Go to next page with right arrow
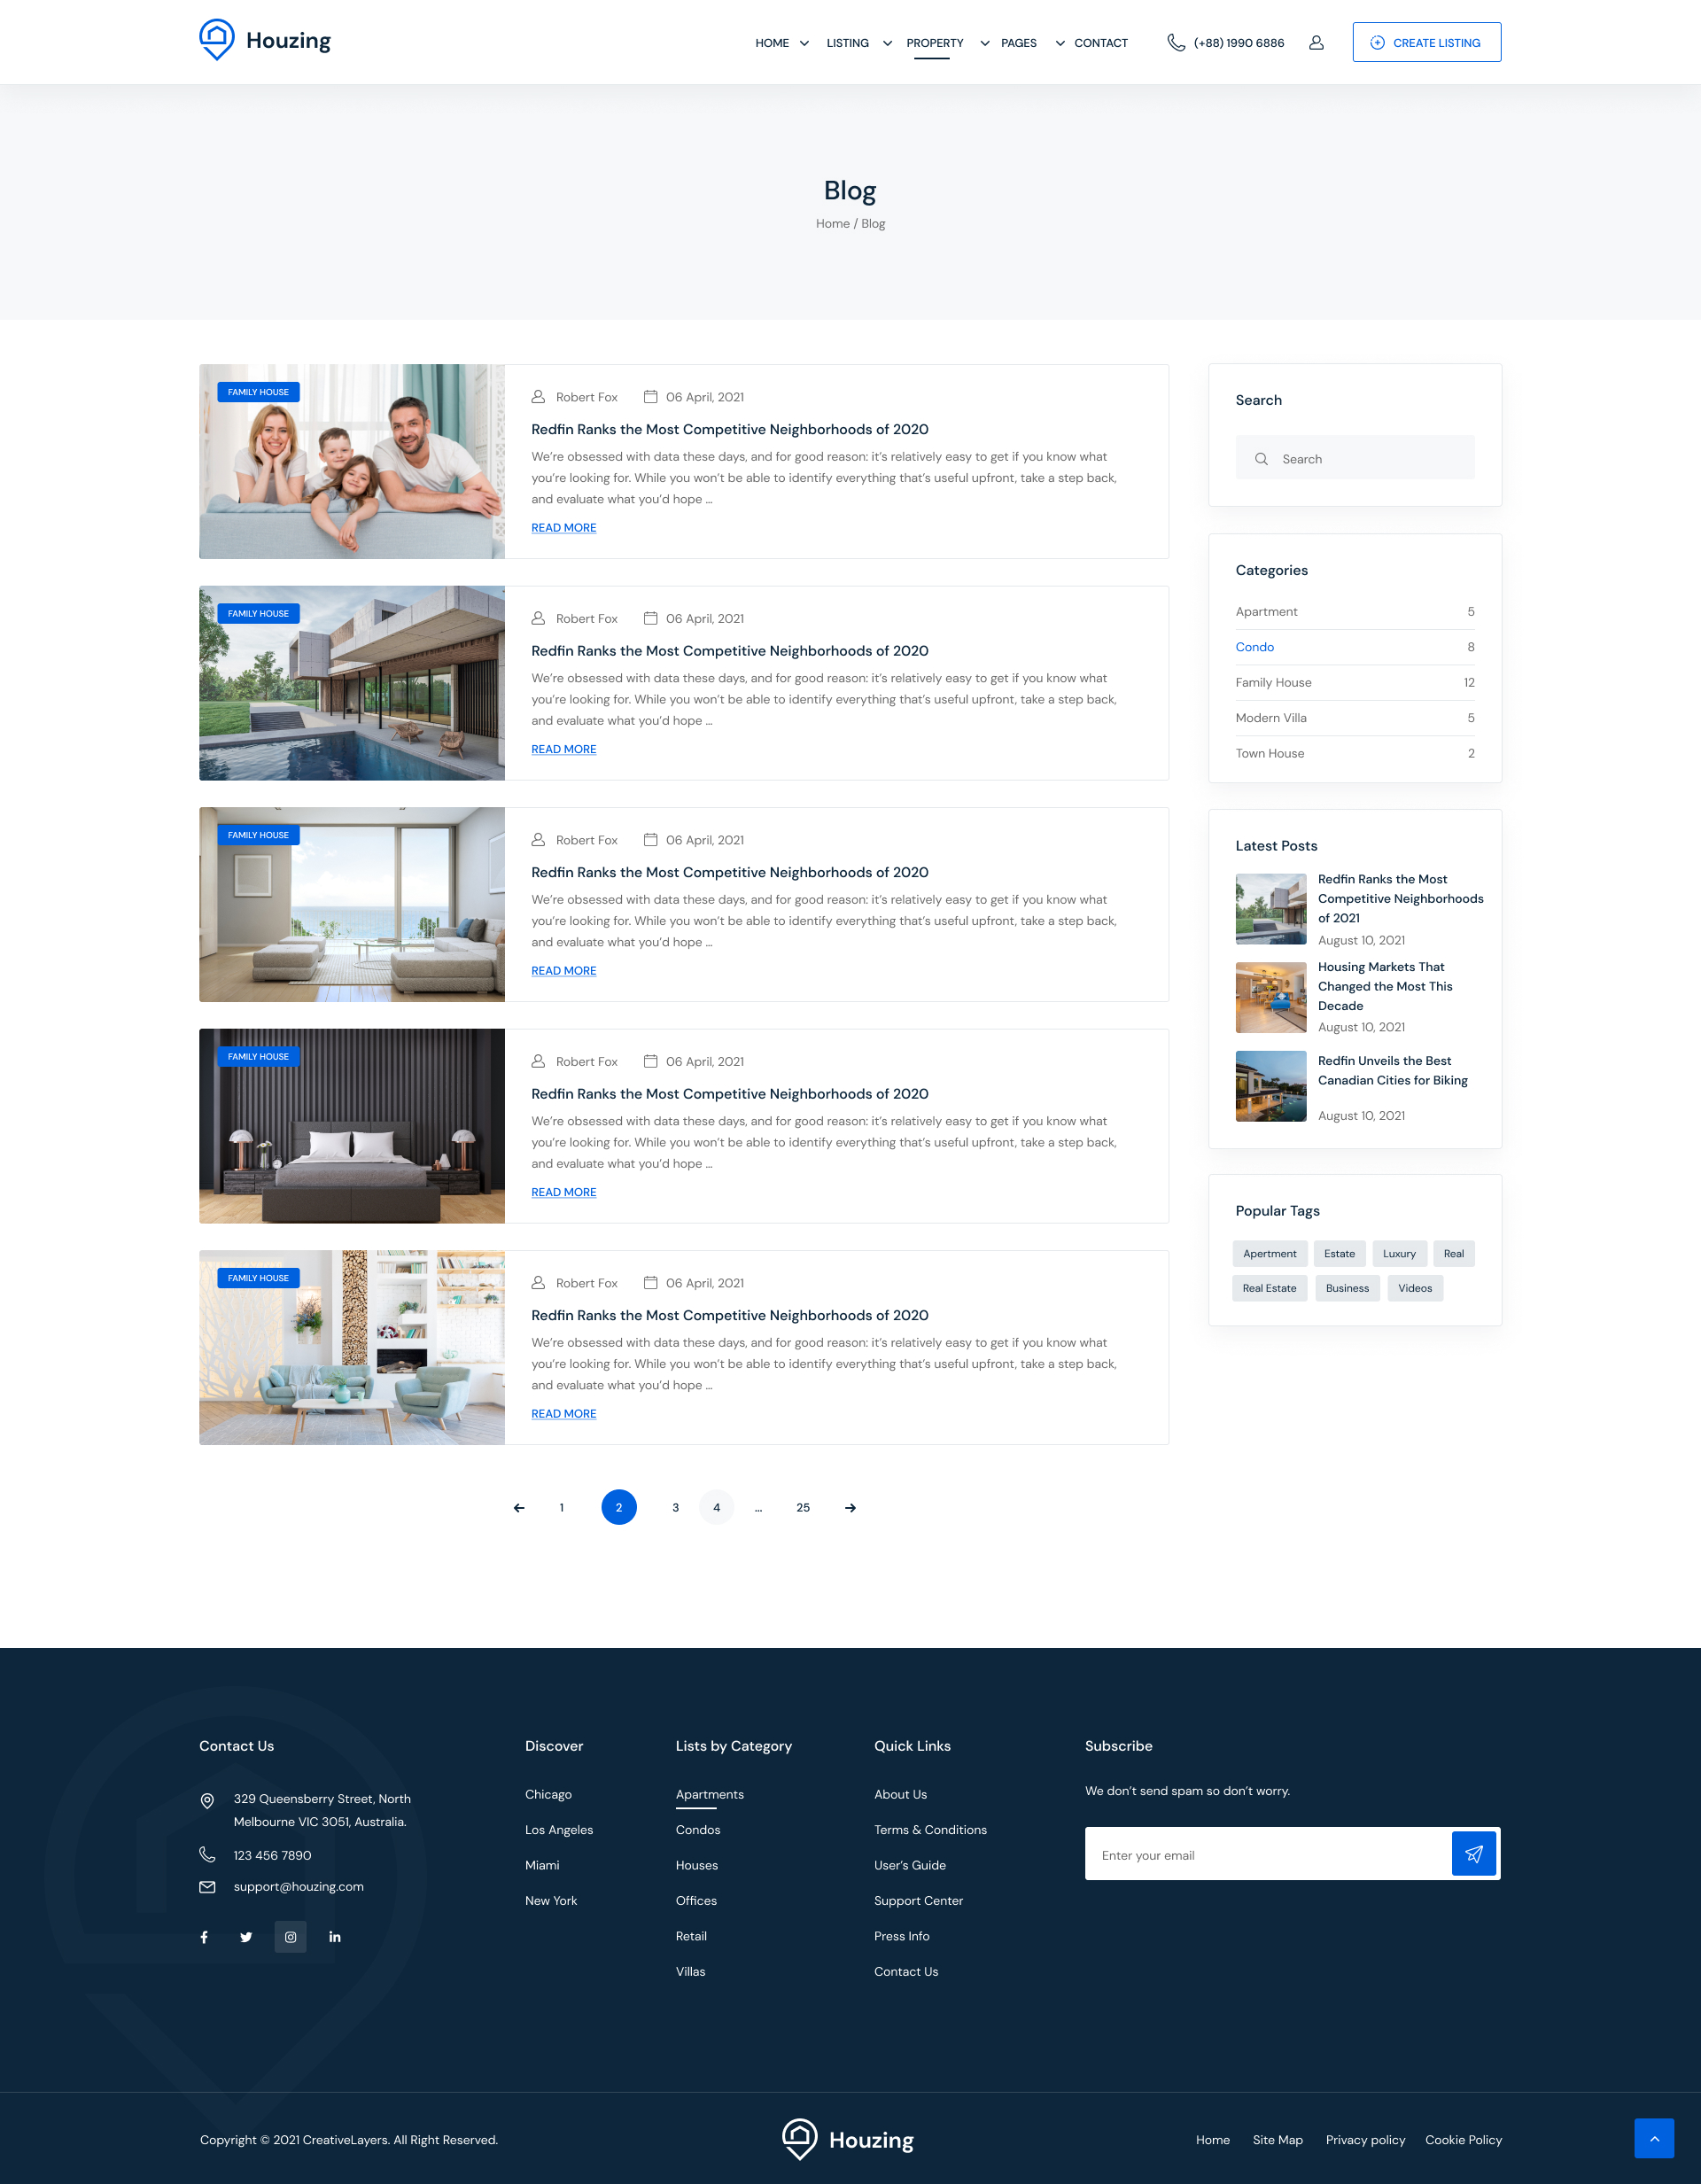The image size is (1701, 2184). [x=850, y=1507]
